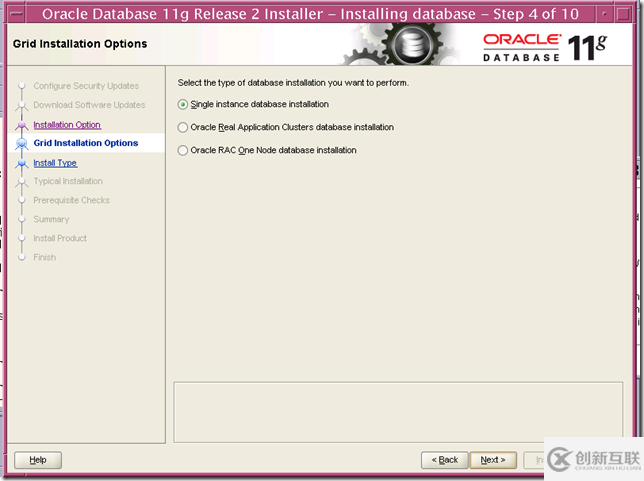The height and width of the screenshot is (481, 644).
Task: Select Oracle RAC One Node database installation
Action: (x=267, y=150)
